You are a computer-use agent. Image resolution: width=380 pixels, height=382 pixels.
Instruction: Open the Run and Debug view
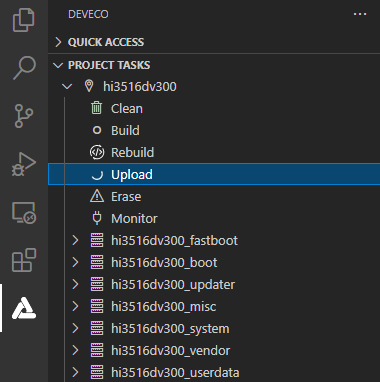24,164
